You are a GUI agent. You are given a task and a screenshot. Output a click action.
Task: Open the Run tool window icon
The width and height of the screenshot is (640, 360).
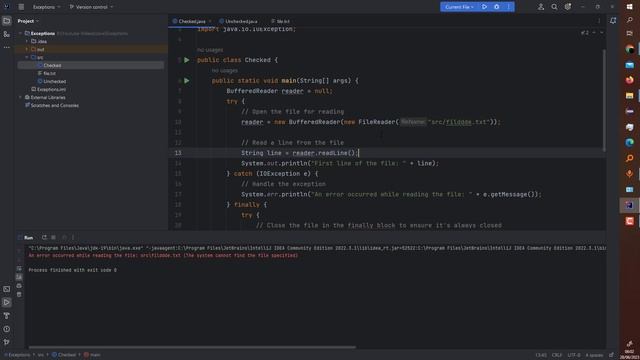(7, 302)
